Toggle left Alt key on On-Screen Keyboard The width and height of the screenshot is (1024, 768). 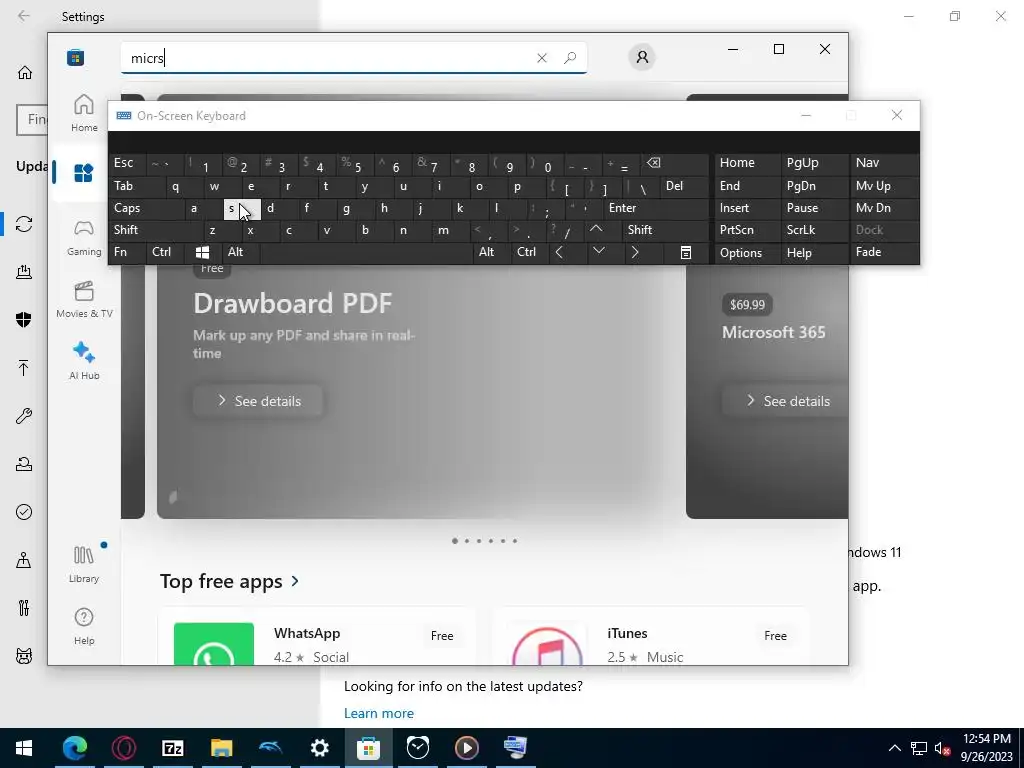(x=240, y=252)
